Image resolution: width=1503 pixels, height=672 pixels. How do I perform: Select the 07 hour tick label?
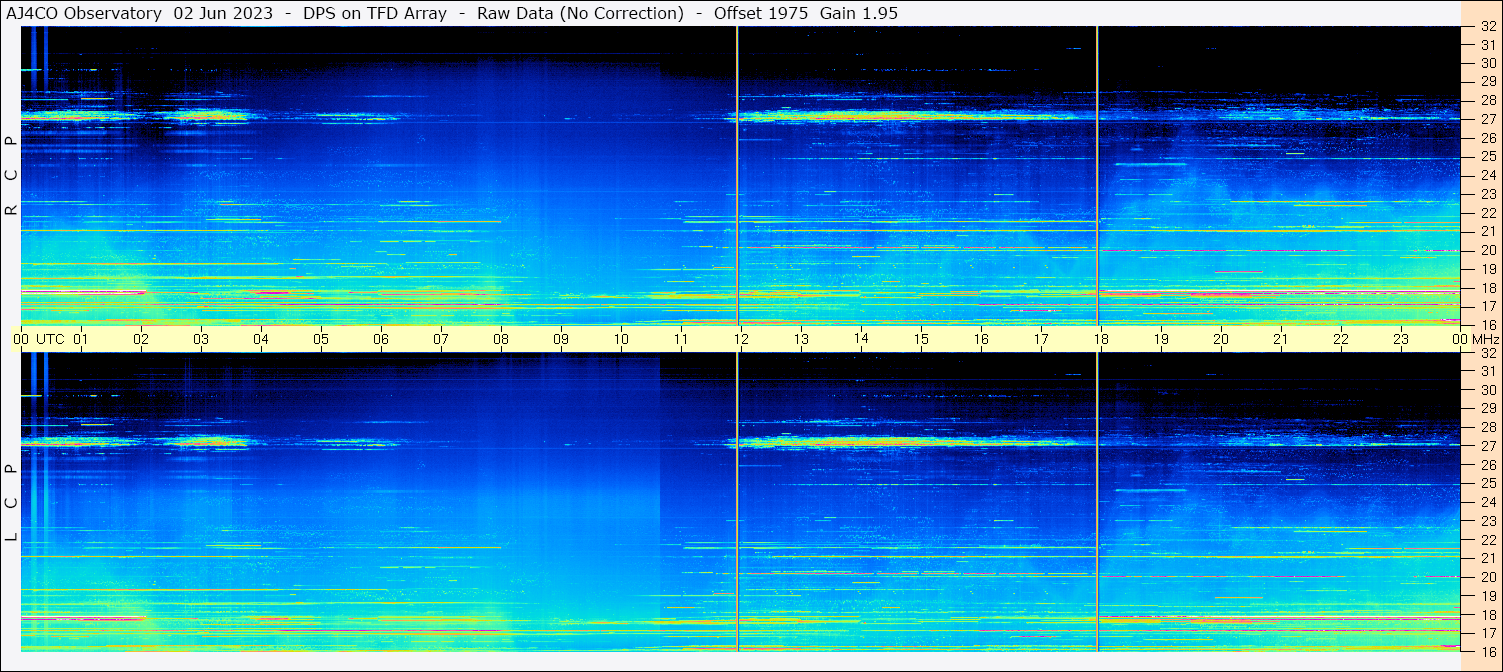click(441, 339)
